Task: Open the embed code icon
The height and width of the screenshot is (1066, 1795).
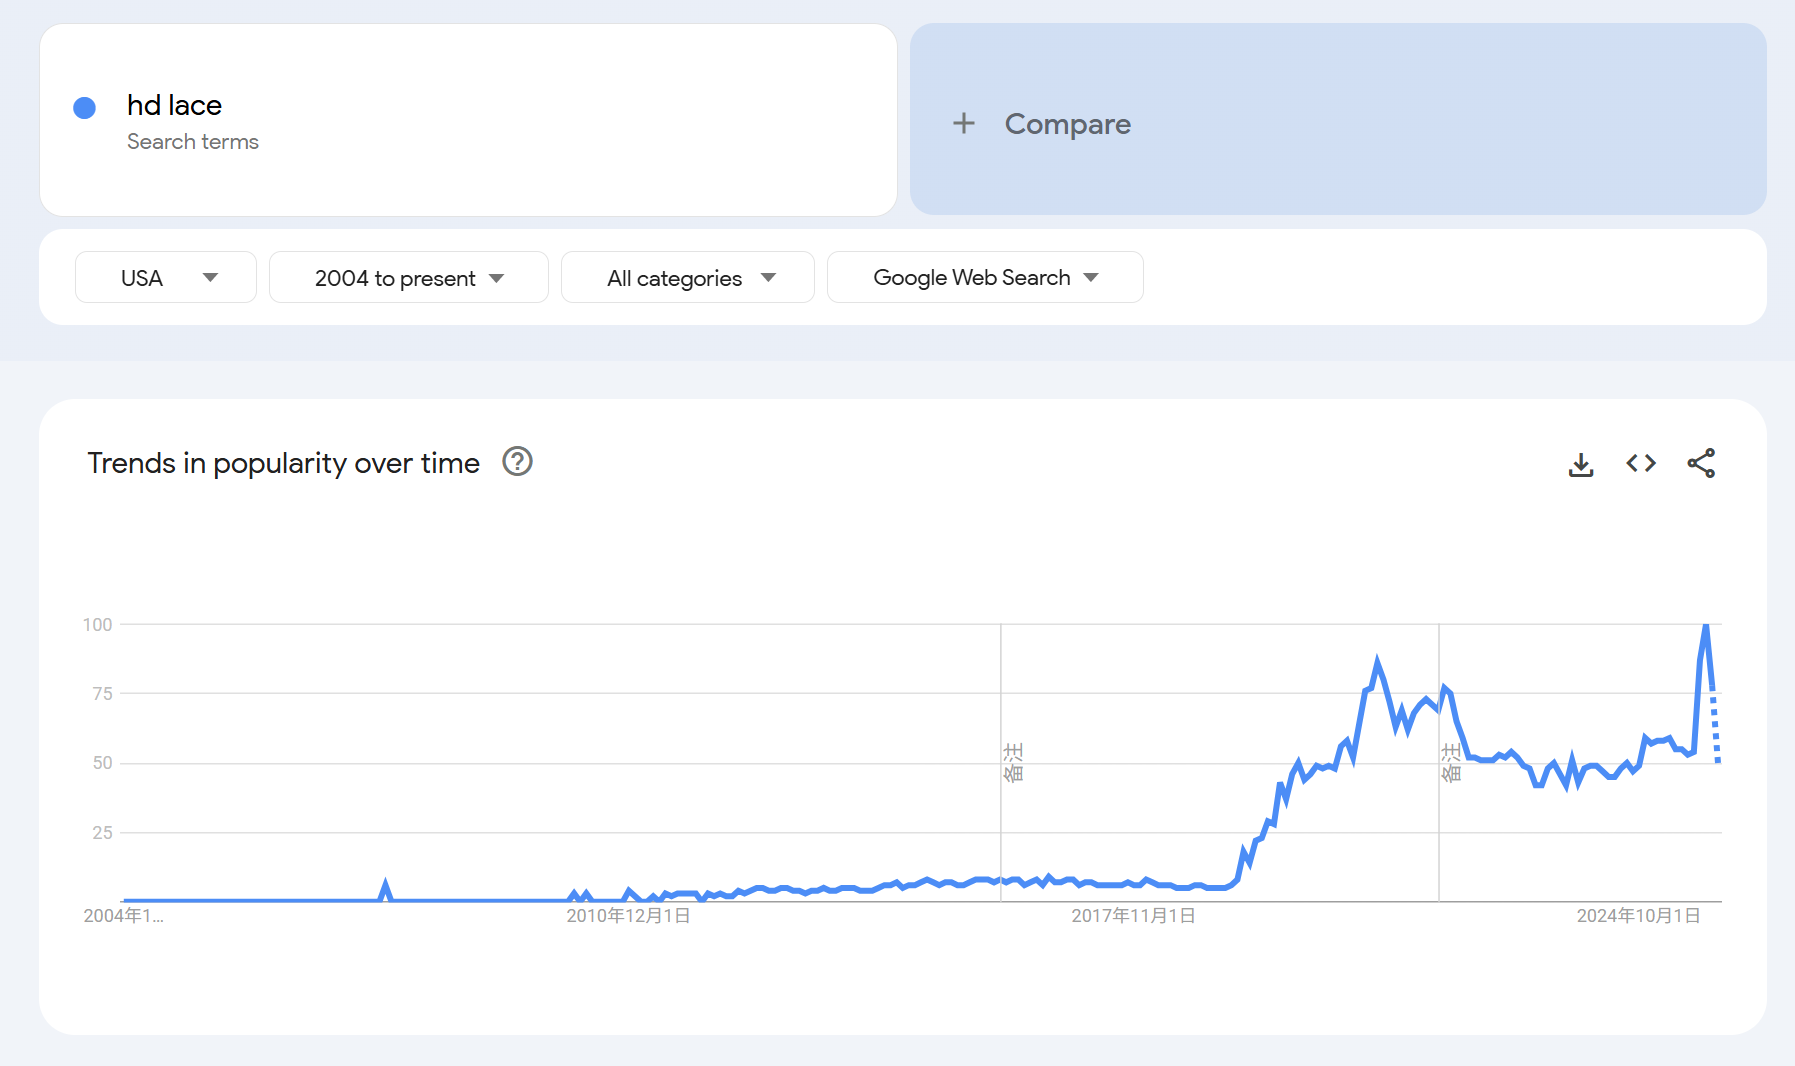Action: click(x=1641, y=463)
